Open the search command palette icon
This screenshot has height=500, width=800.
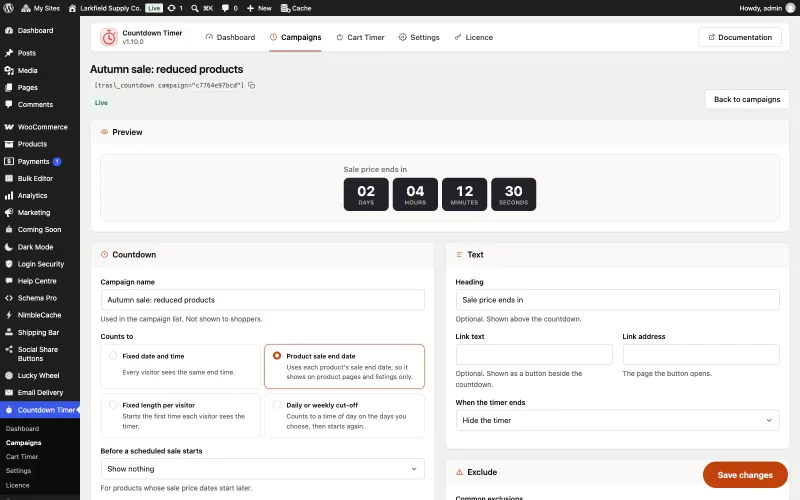202,8
